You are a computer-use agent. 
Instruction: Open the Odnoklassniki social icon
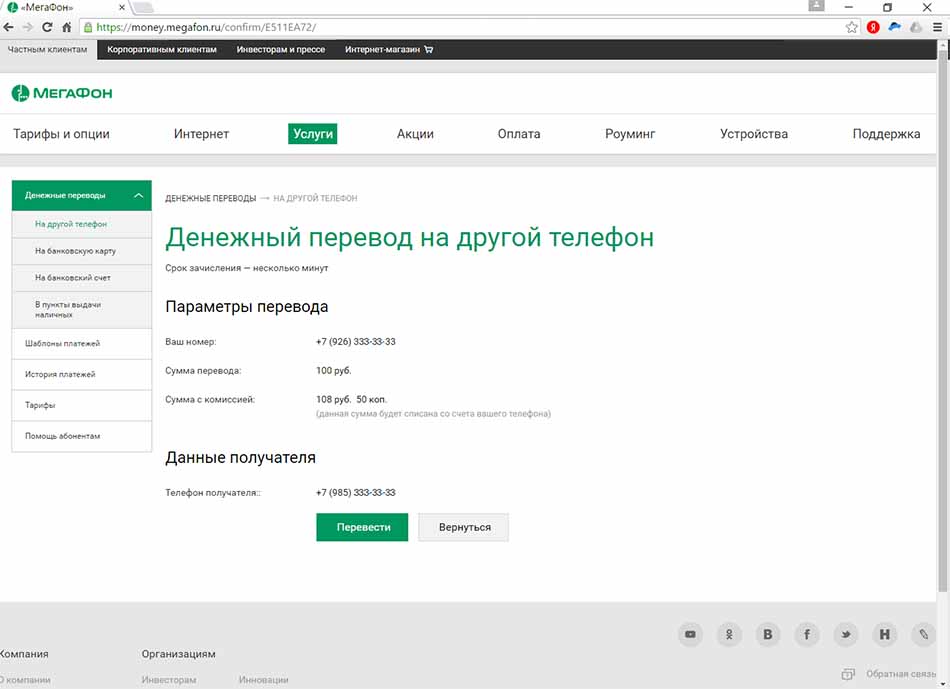[x=729, y=634]
